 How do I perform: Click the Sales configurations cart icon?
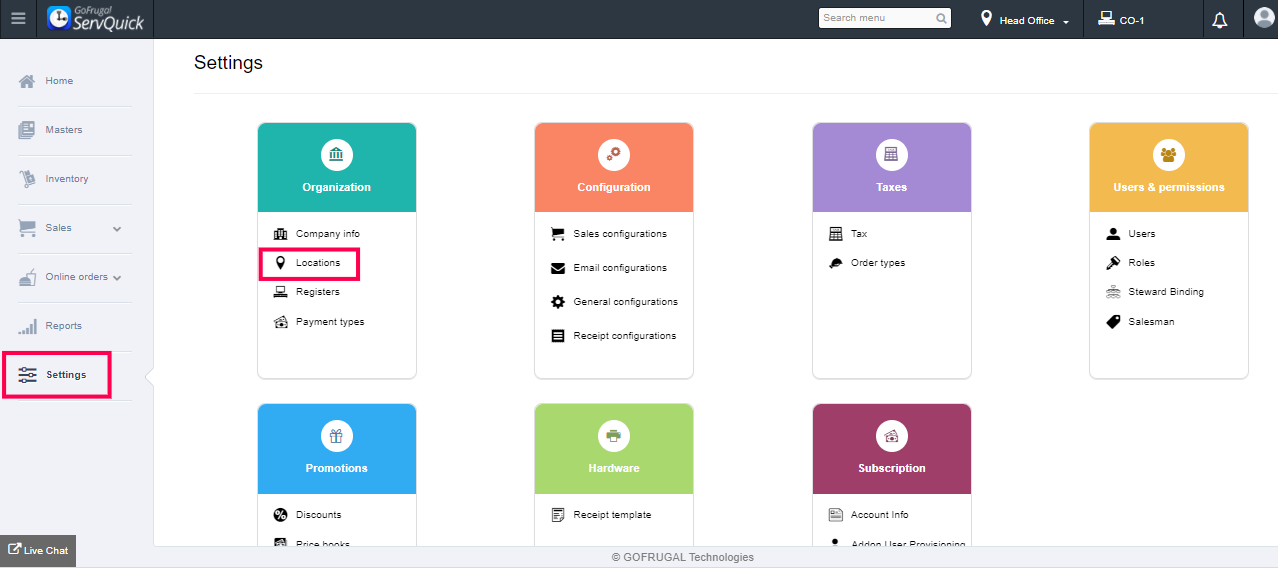tap(558, 234)
